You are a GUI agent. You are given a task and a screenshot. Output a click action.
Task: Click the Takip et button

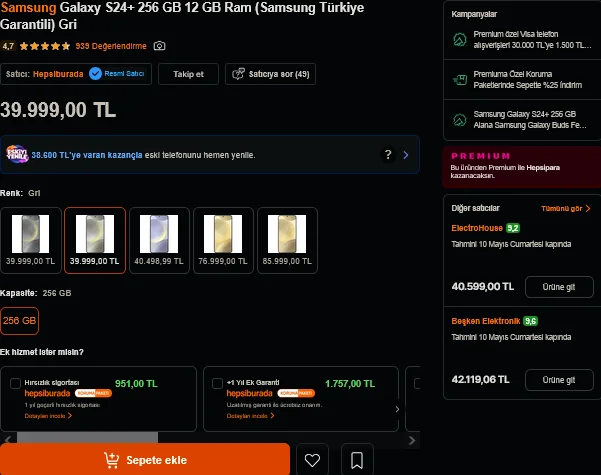click(188, 74)
